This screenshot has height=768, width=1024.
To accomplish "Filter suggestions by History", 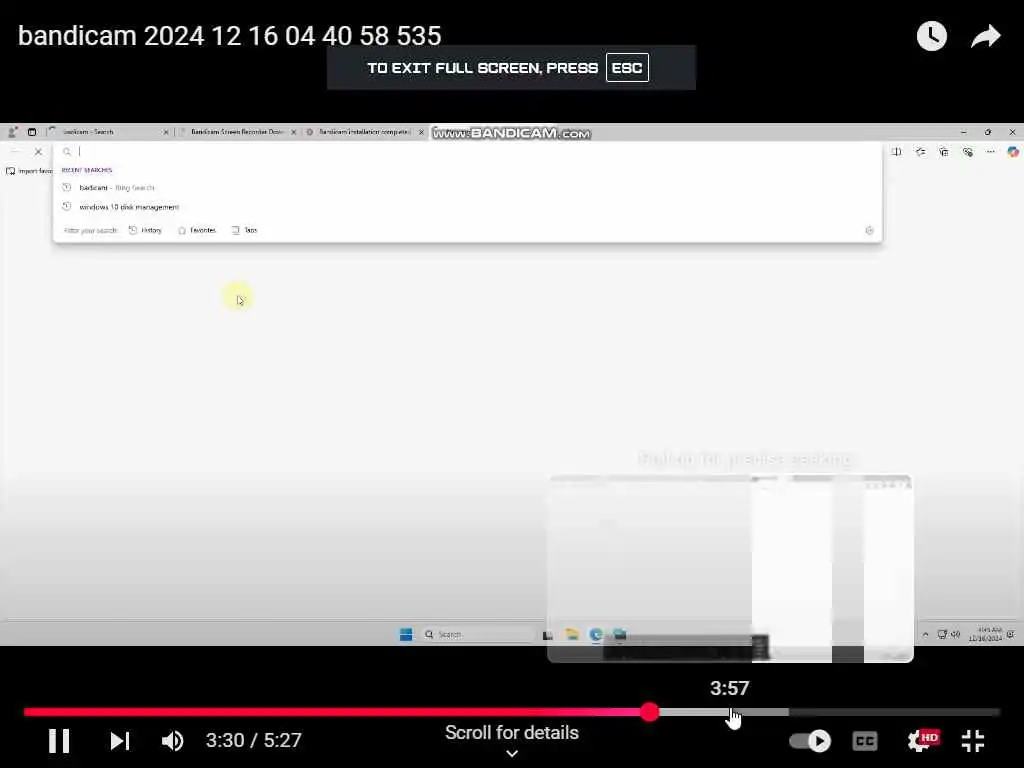I will click(146, 231).
